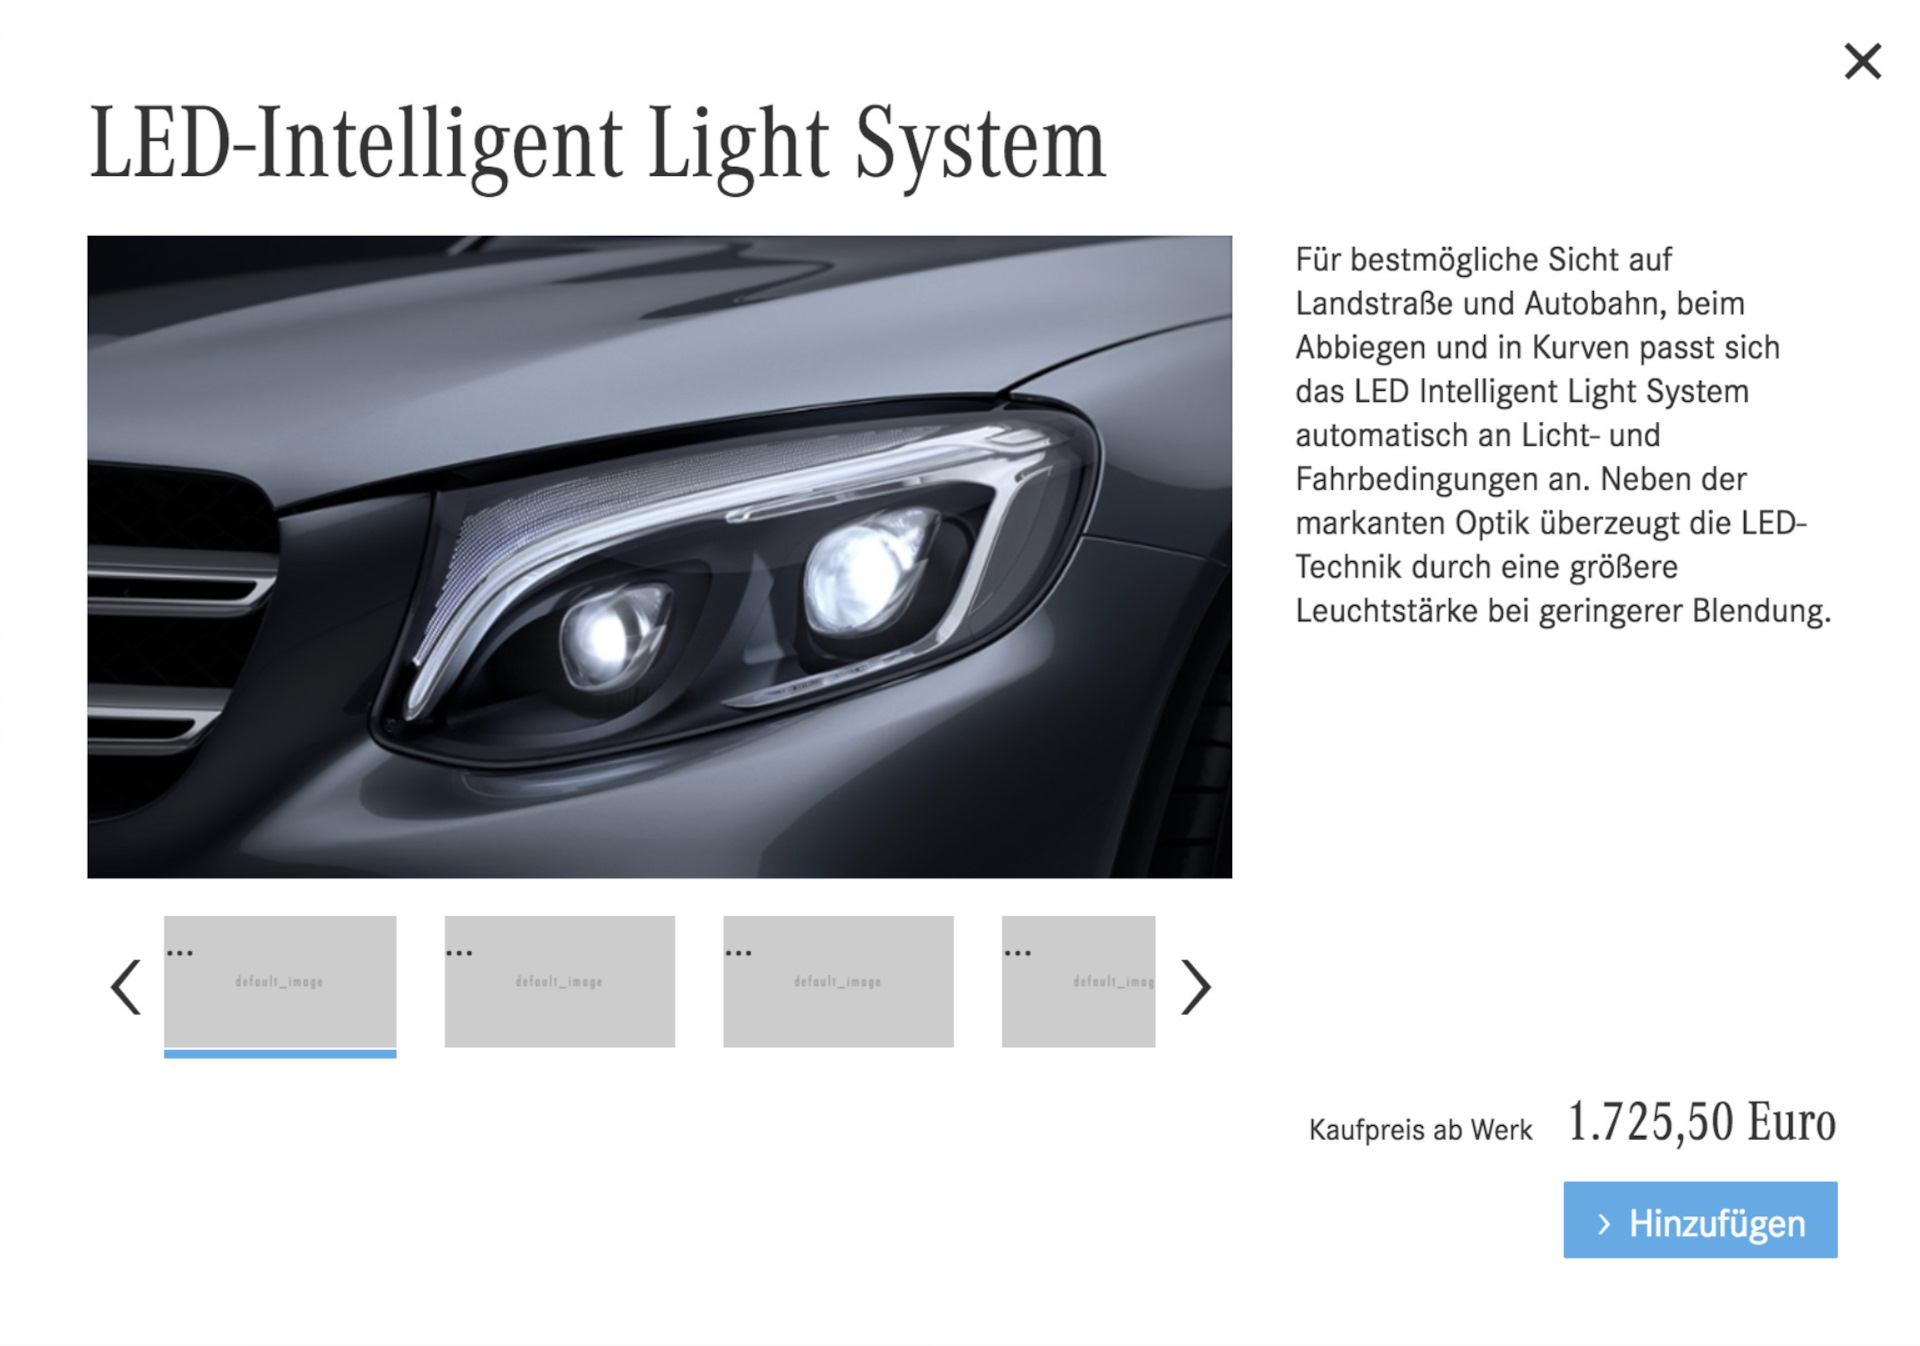Click the blue active indicator under first thumbnail
1920x1346 pixels.
(x=280, y=1054)
